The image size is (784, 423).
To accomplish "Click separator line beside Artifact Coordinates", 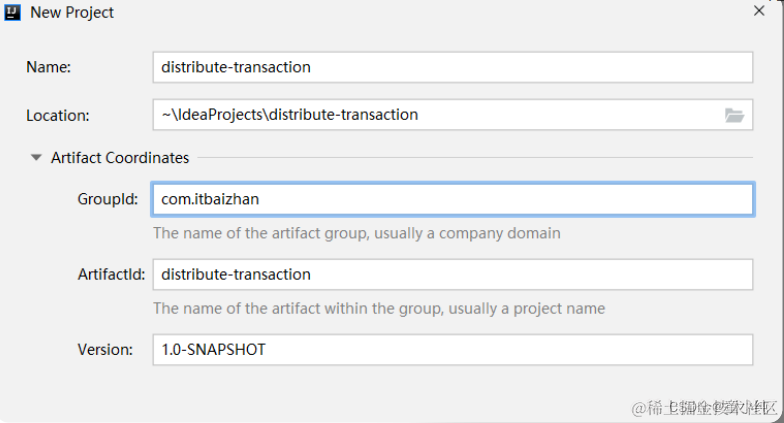I will pos(470,158).
